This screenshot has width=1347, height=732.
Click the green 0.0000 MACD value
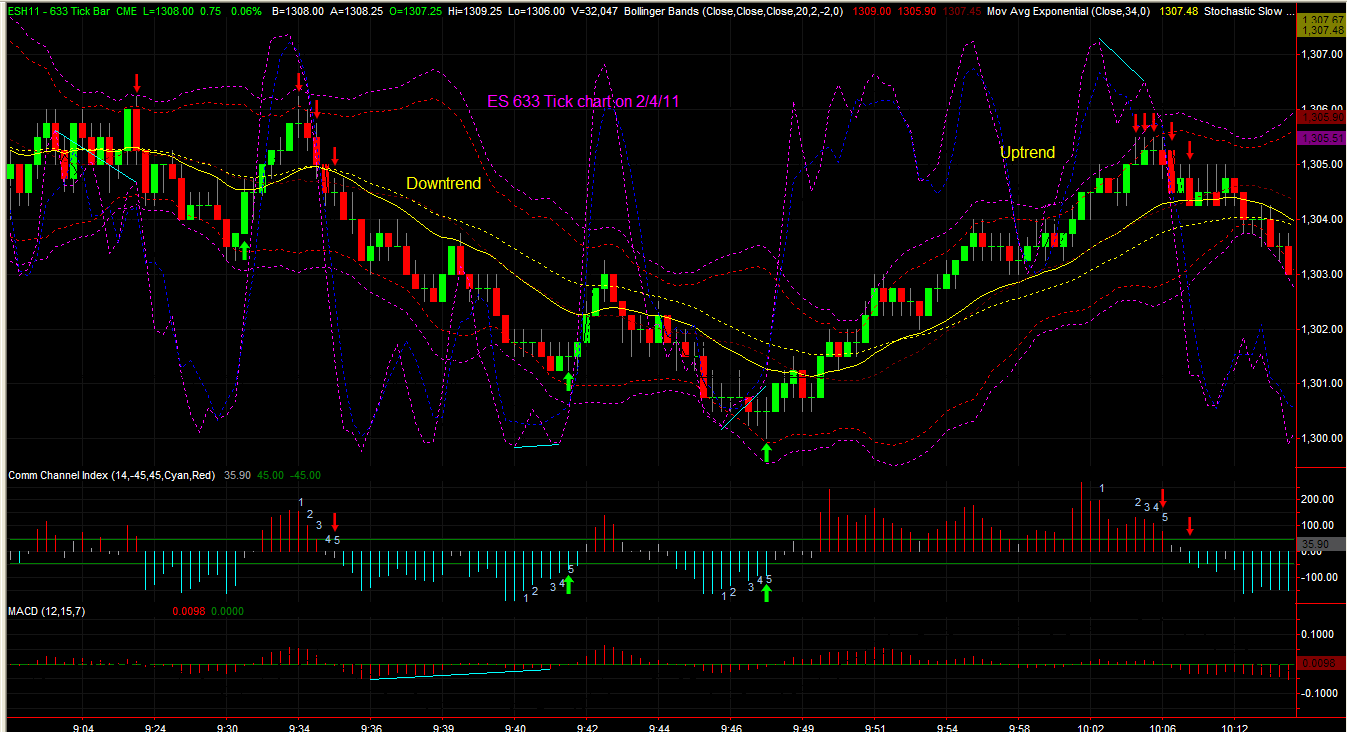pos(226,611)
